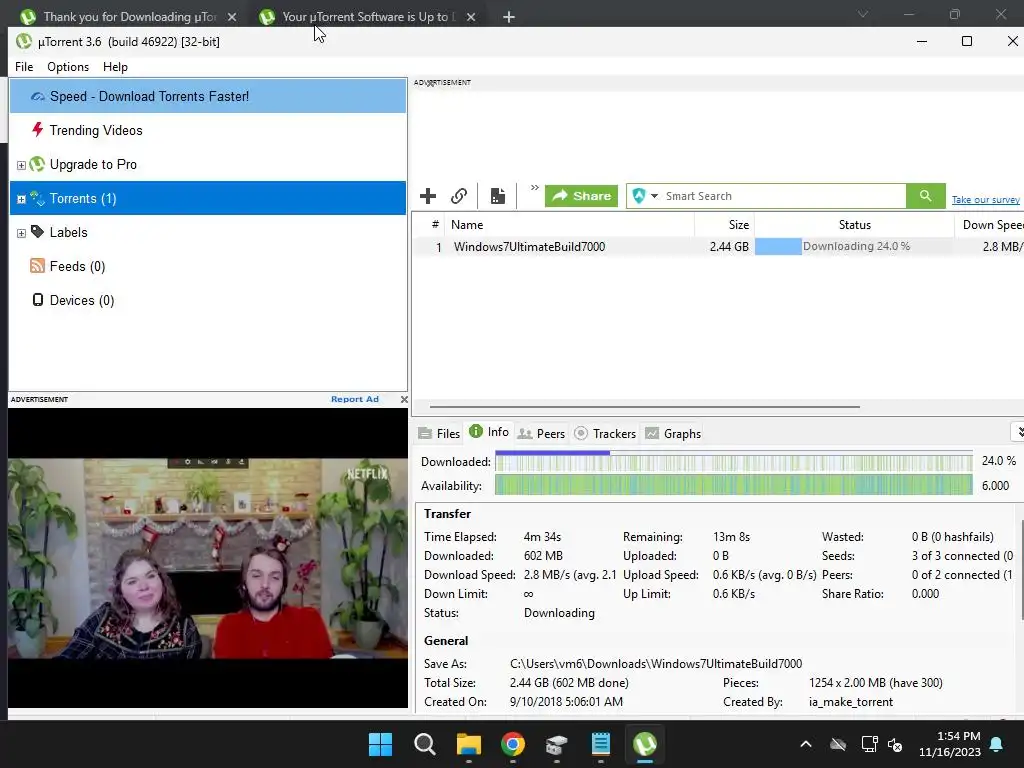
Task: Sort the list by Size column
Action: pyautogui.click(x=724, y=225)
